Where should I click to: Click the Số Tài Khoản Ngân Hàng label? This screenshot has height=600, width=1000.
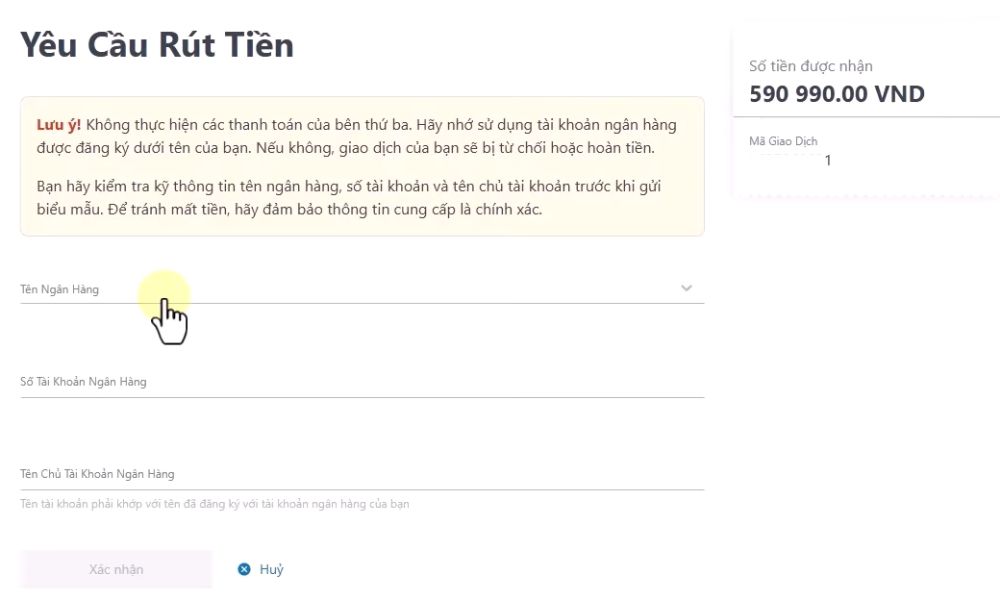pos(83,381)
